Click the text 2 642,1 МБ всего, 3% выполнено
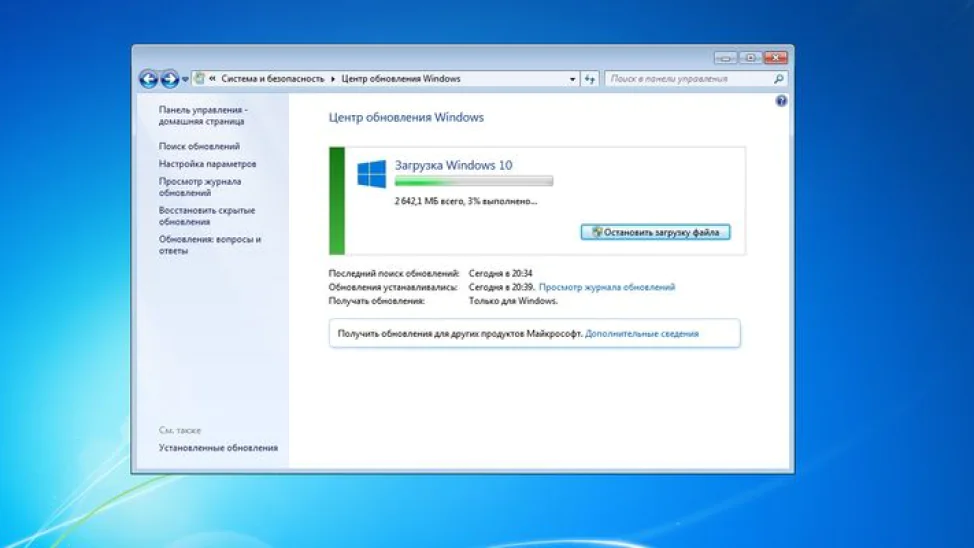The image size is (974, 548). point(465,201)
